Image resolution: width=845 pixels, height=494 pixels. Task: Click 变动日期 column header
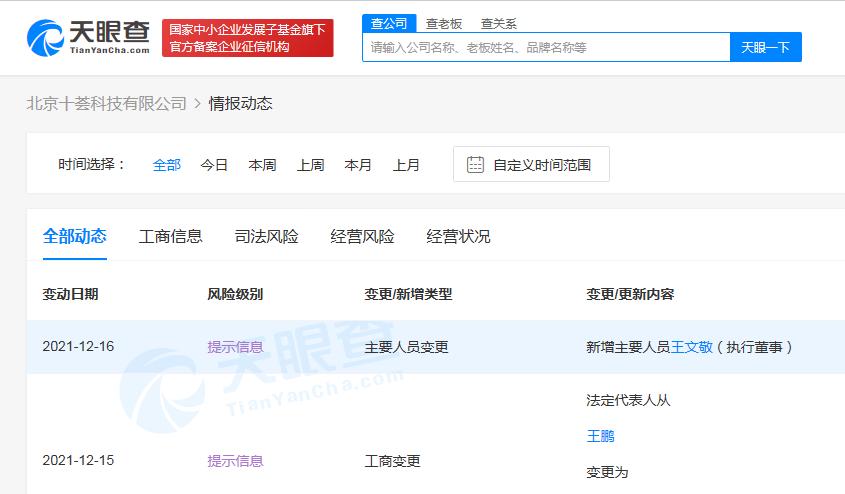pos(71,294)
